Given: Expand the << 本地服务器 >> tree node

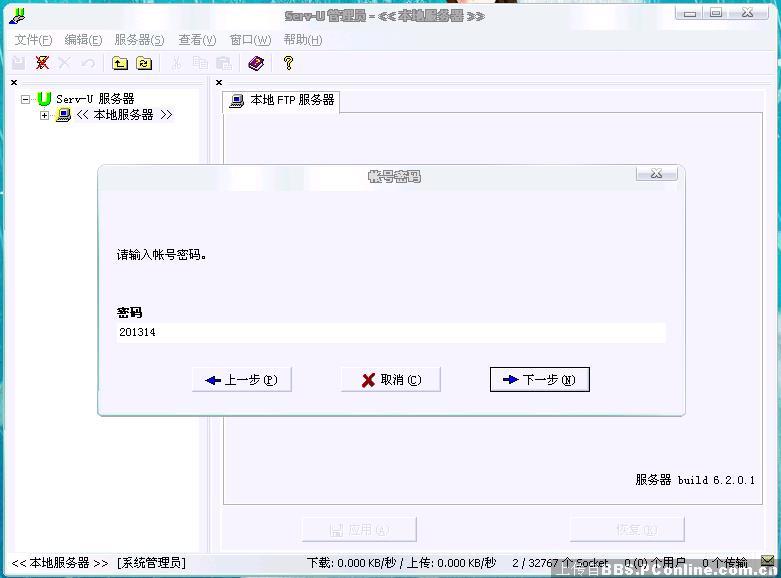Looking at the screenshot, I should (x=45, y=115).
